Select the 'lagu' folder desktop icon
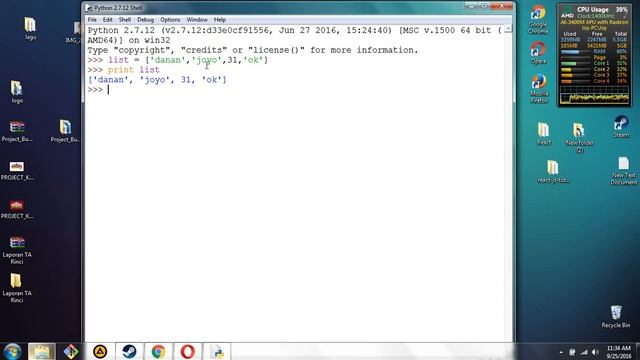Image resolution: width=640 pixels, height=360 pixels. tap(30, 28)
